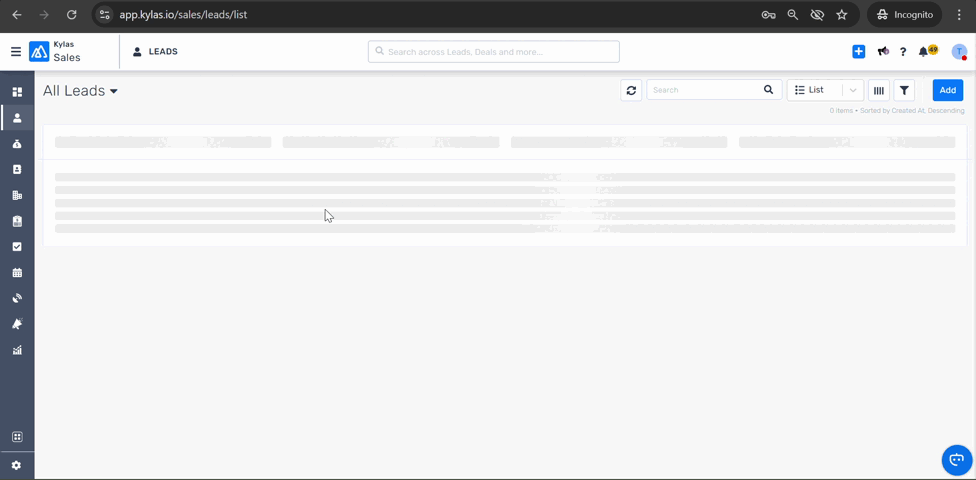Click the crossed-eye tracking protection icon
This screenshot has width=976, height=480.
point(817,14)
